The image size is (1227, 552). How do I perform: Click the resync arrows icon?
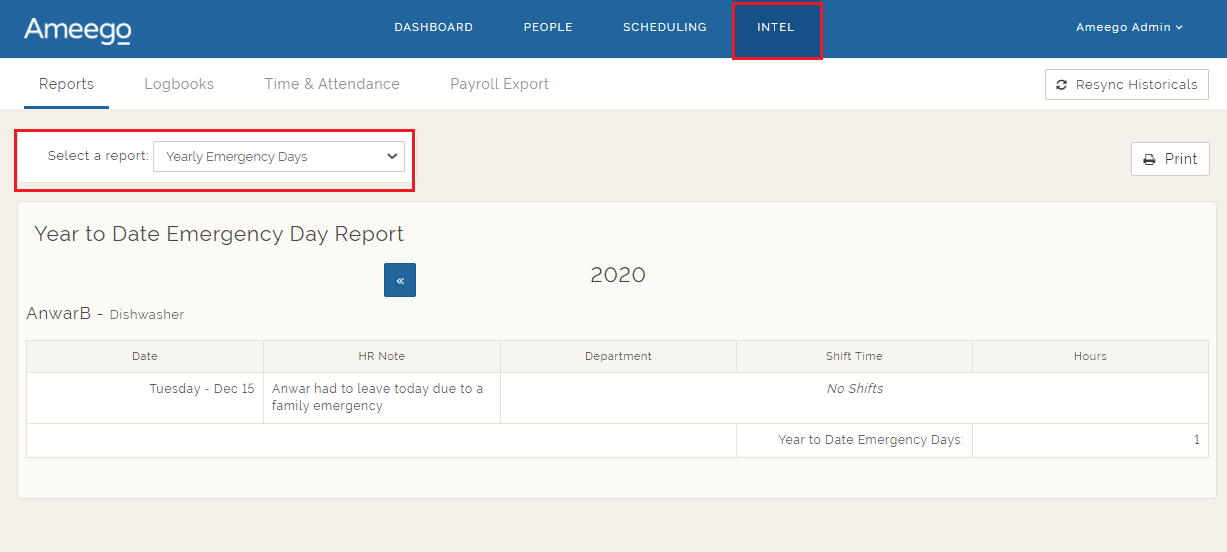pos(1061,85)
